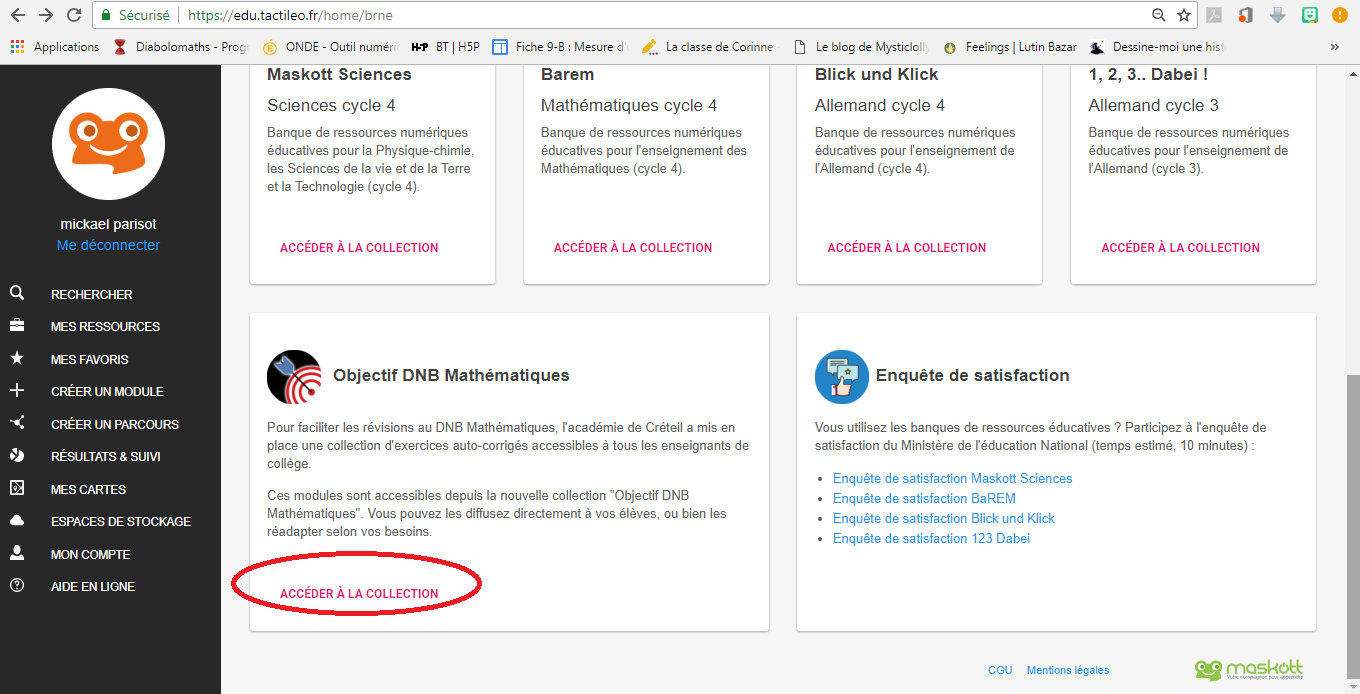Screen dimensions: 1360x694
Task: Open the Diabolomaths bookmark
Action: (x=180, y=47)
